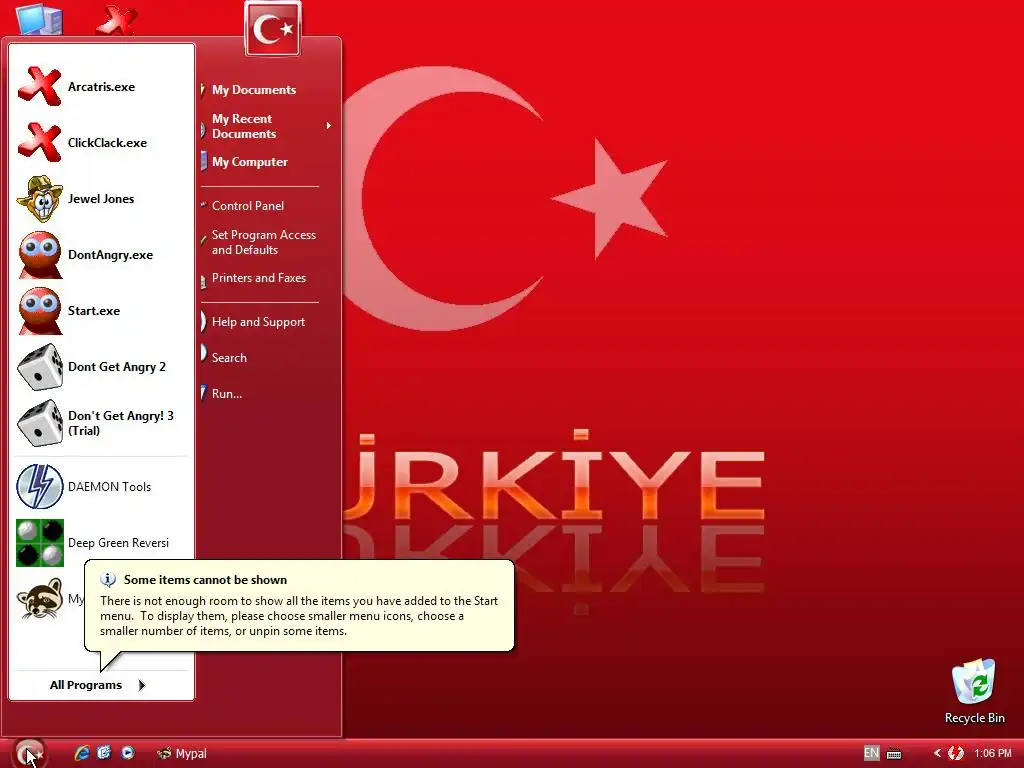Click the keyboard icon on the language bar
Image resolution: width=1024 pixels, height=768 pixels.
coord(894,754)
